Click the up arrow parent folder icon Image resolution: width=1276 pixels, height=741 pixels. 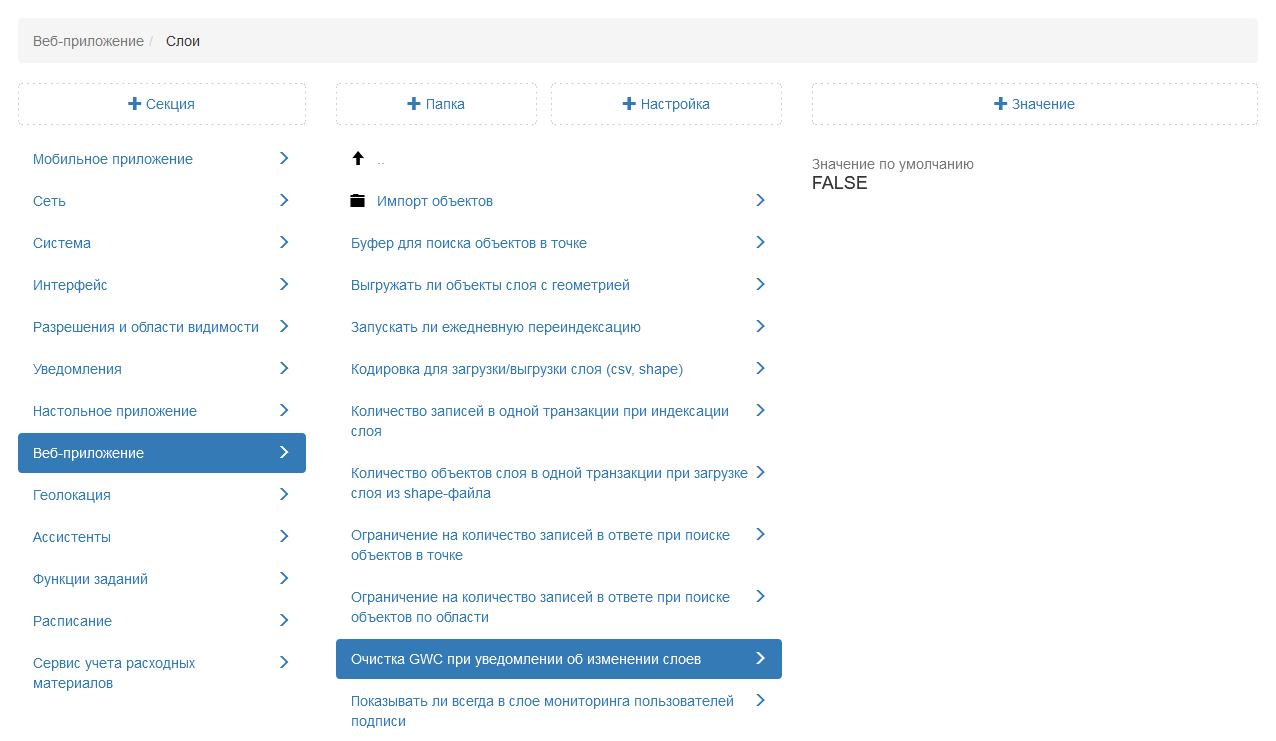pos(358,159)
